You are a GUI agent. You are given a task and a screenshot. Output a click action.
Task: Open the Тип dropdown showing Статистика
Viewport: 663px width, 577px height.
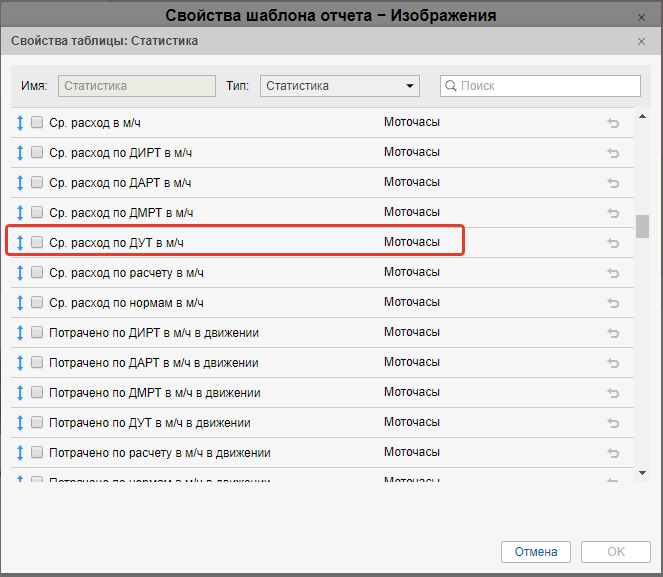point(339,86)
